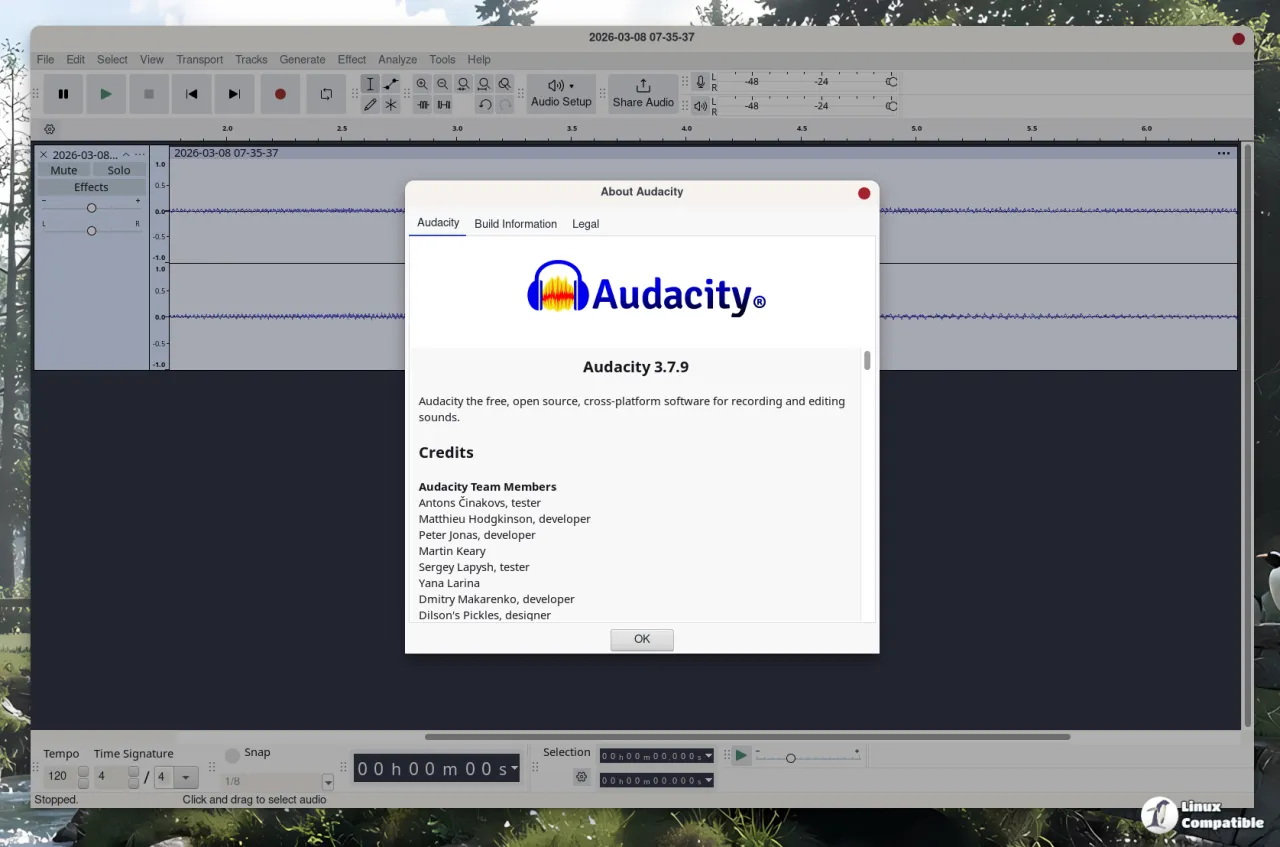The width and height of the screenshot is (1280, 847).
Task: Open the time signature lower number dropdown
Action: click(185, 777)
